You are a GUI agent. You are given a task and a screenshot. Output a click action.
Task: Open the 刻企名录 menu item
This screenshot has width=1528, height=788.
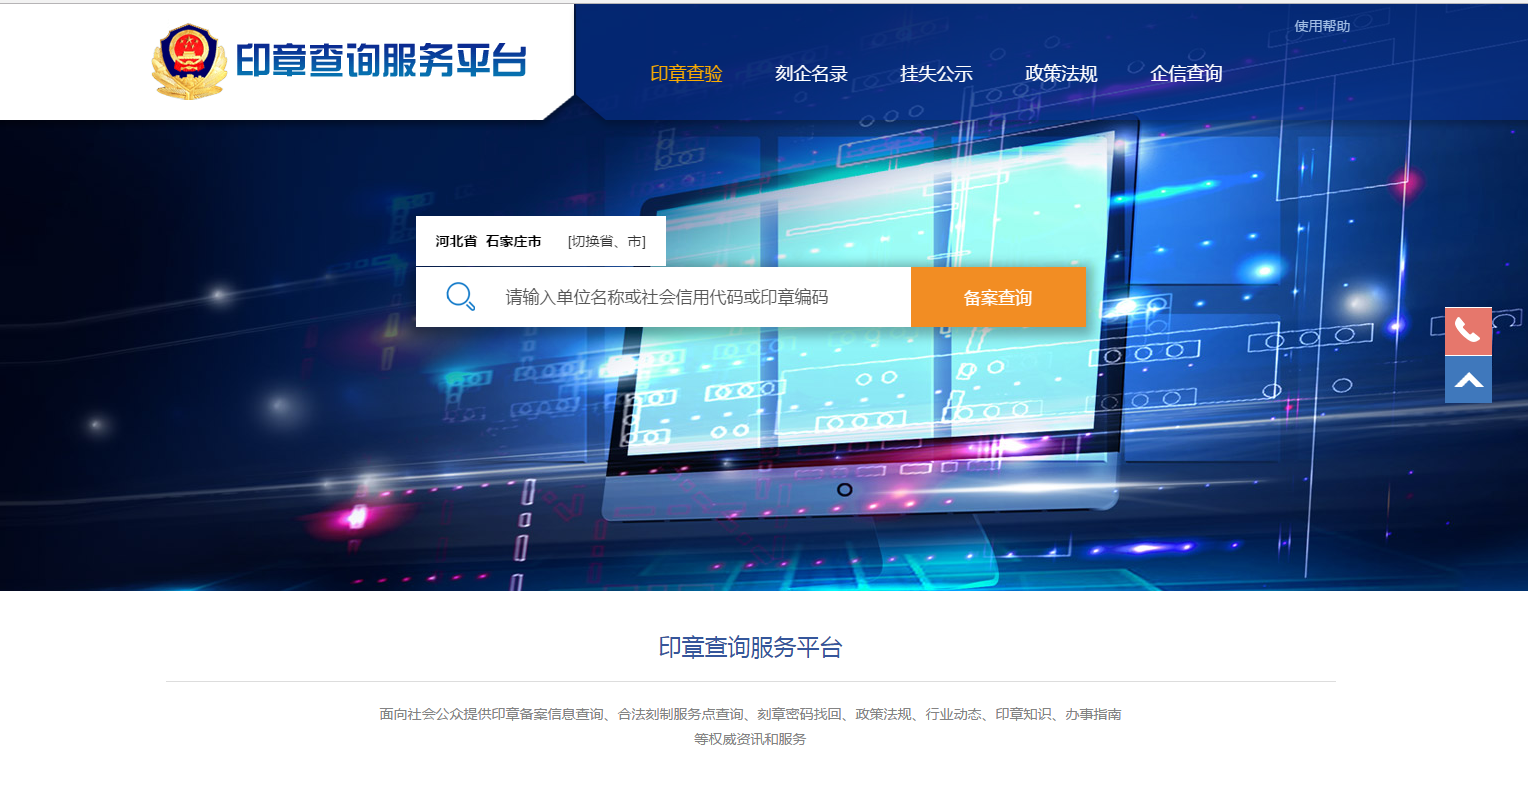811,74
